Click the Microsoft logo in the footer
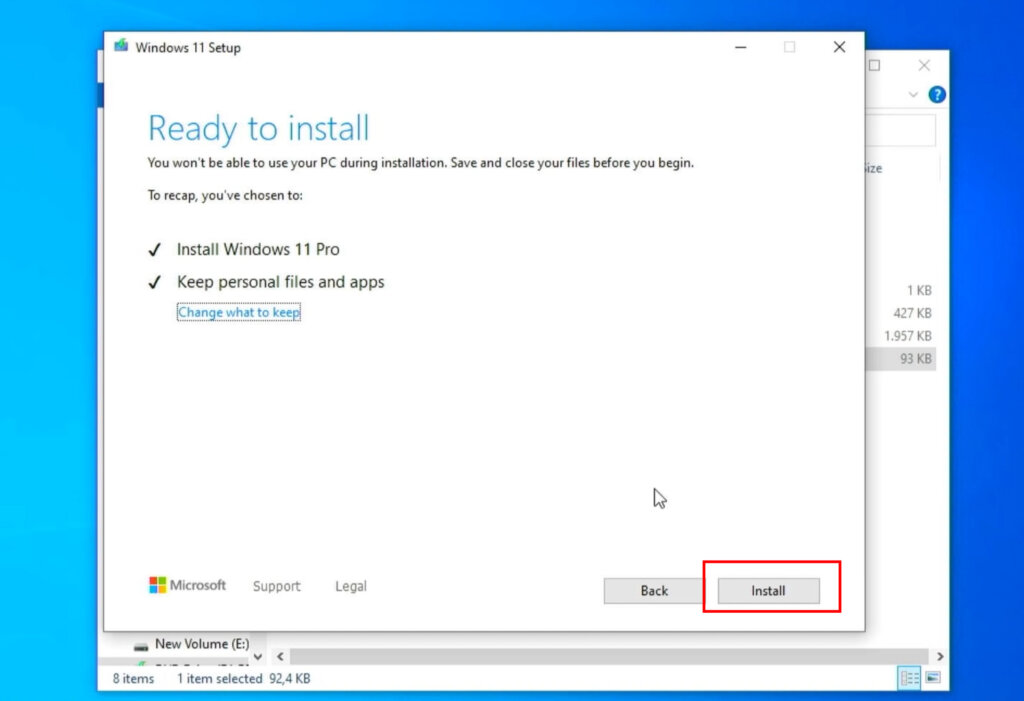Image resolution: width=1024 pixels, height=701 pixels. pyautogui.click(x=158, y=584)
